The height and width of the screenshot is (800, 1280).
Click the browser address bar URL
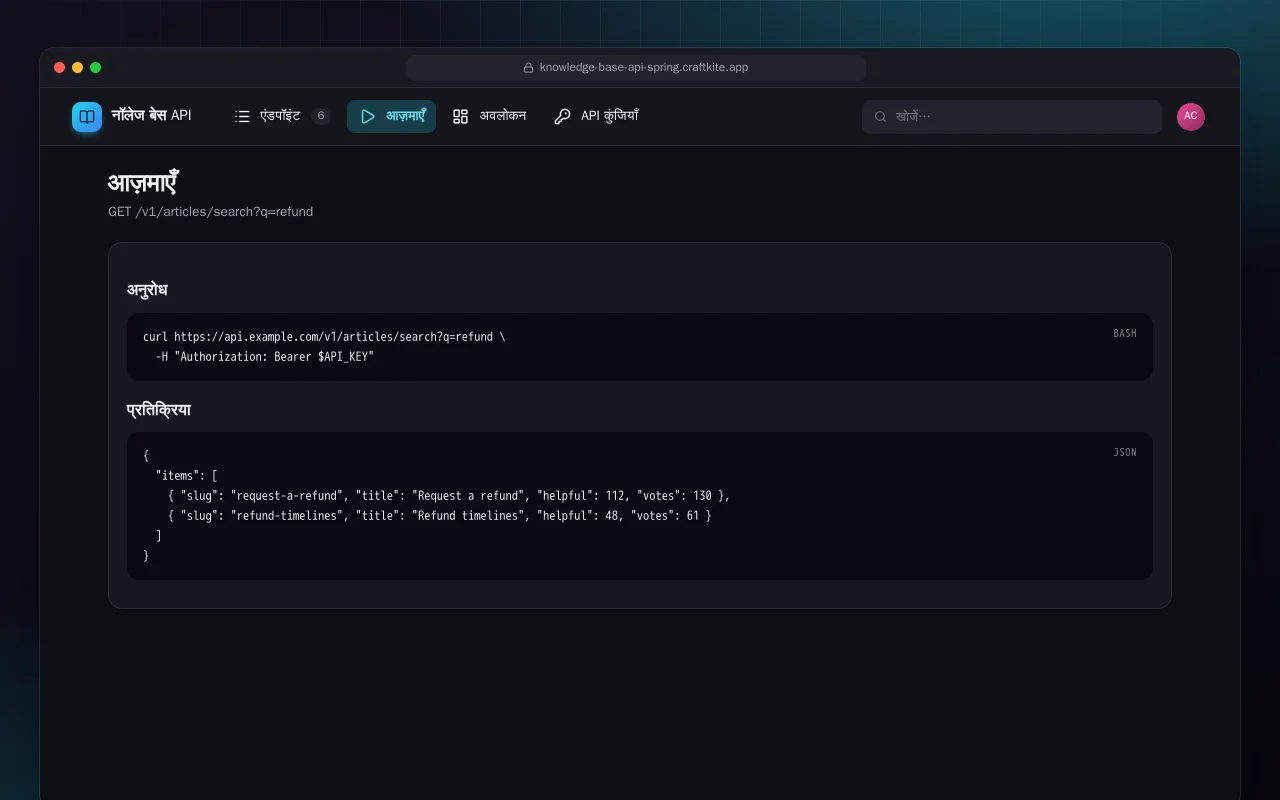[644, 68]
